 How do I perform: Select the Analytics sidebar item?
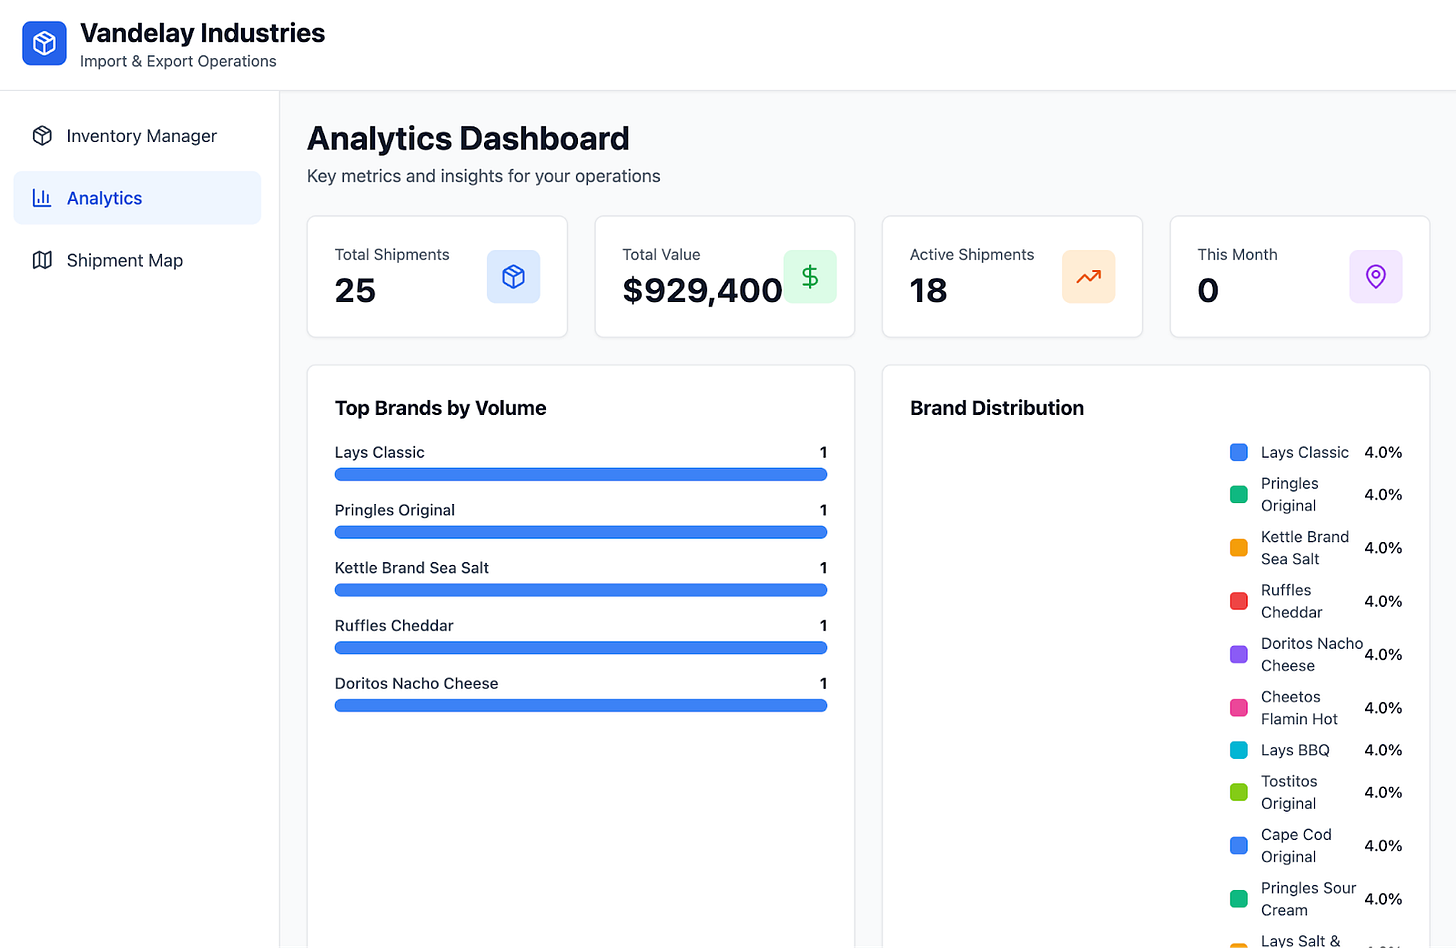pos(137,198)
